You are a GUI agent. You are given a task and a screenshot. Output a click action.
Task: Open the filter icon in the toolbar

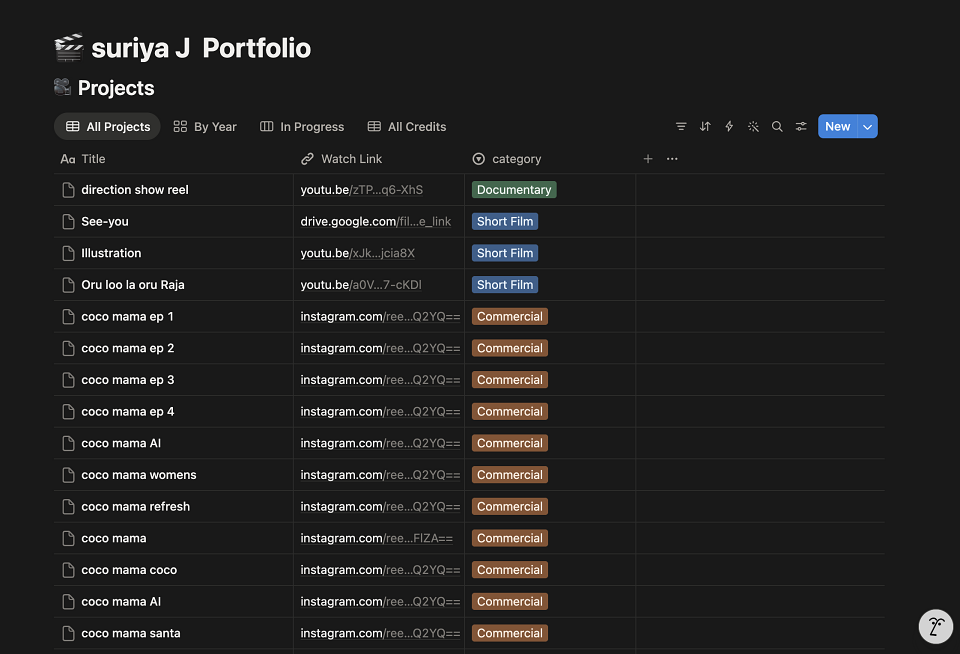pyautogui.click(x=681, y=127)
